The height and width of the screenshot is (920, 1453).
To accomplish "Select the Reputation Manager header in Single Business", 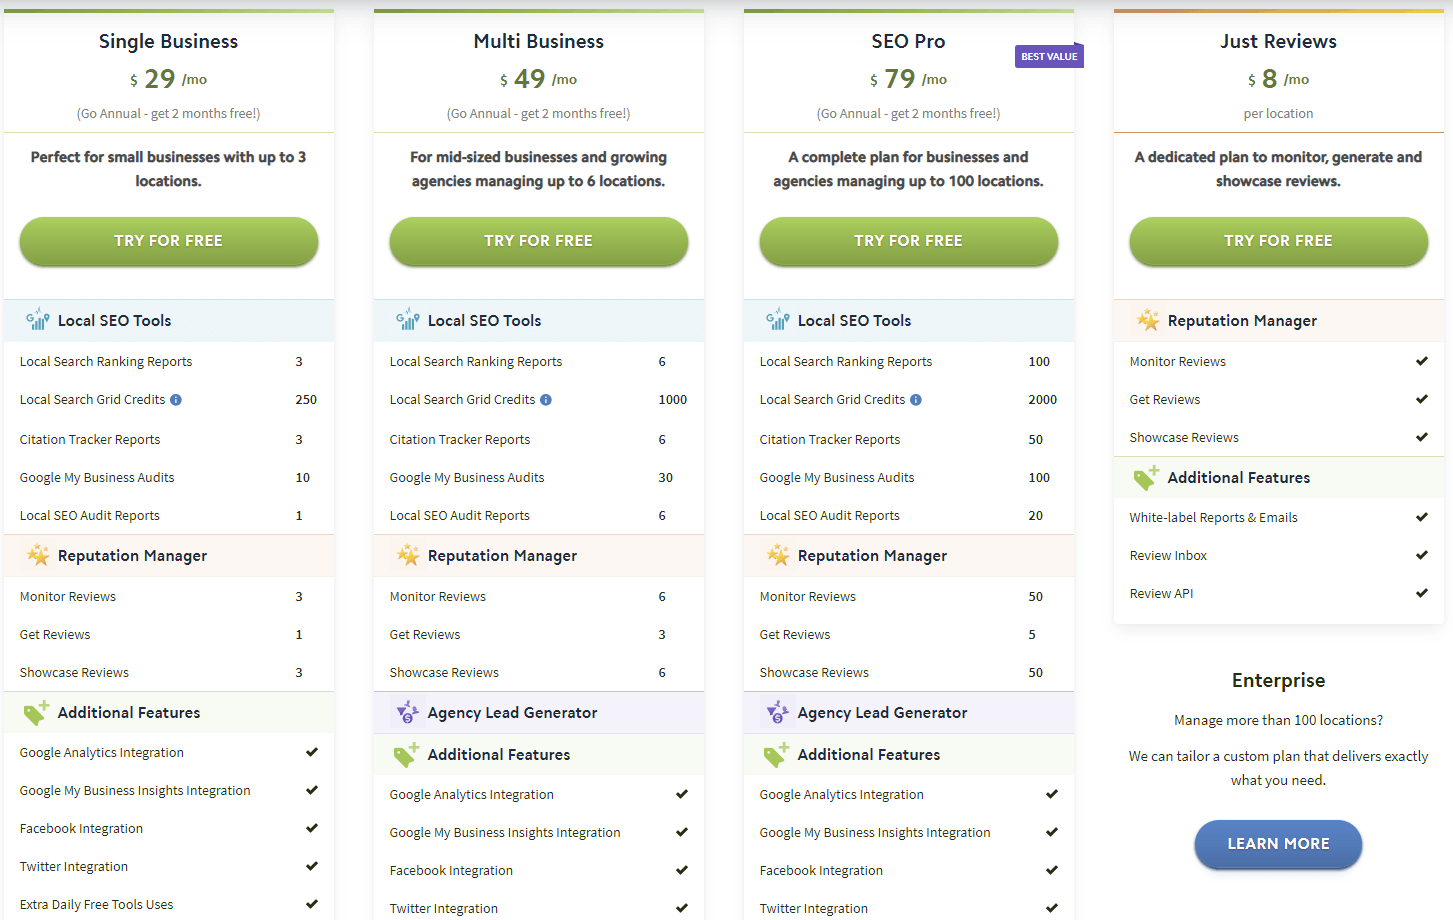I will coord(132,556).
